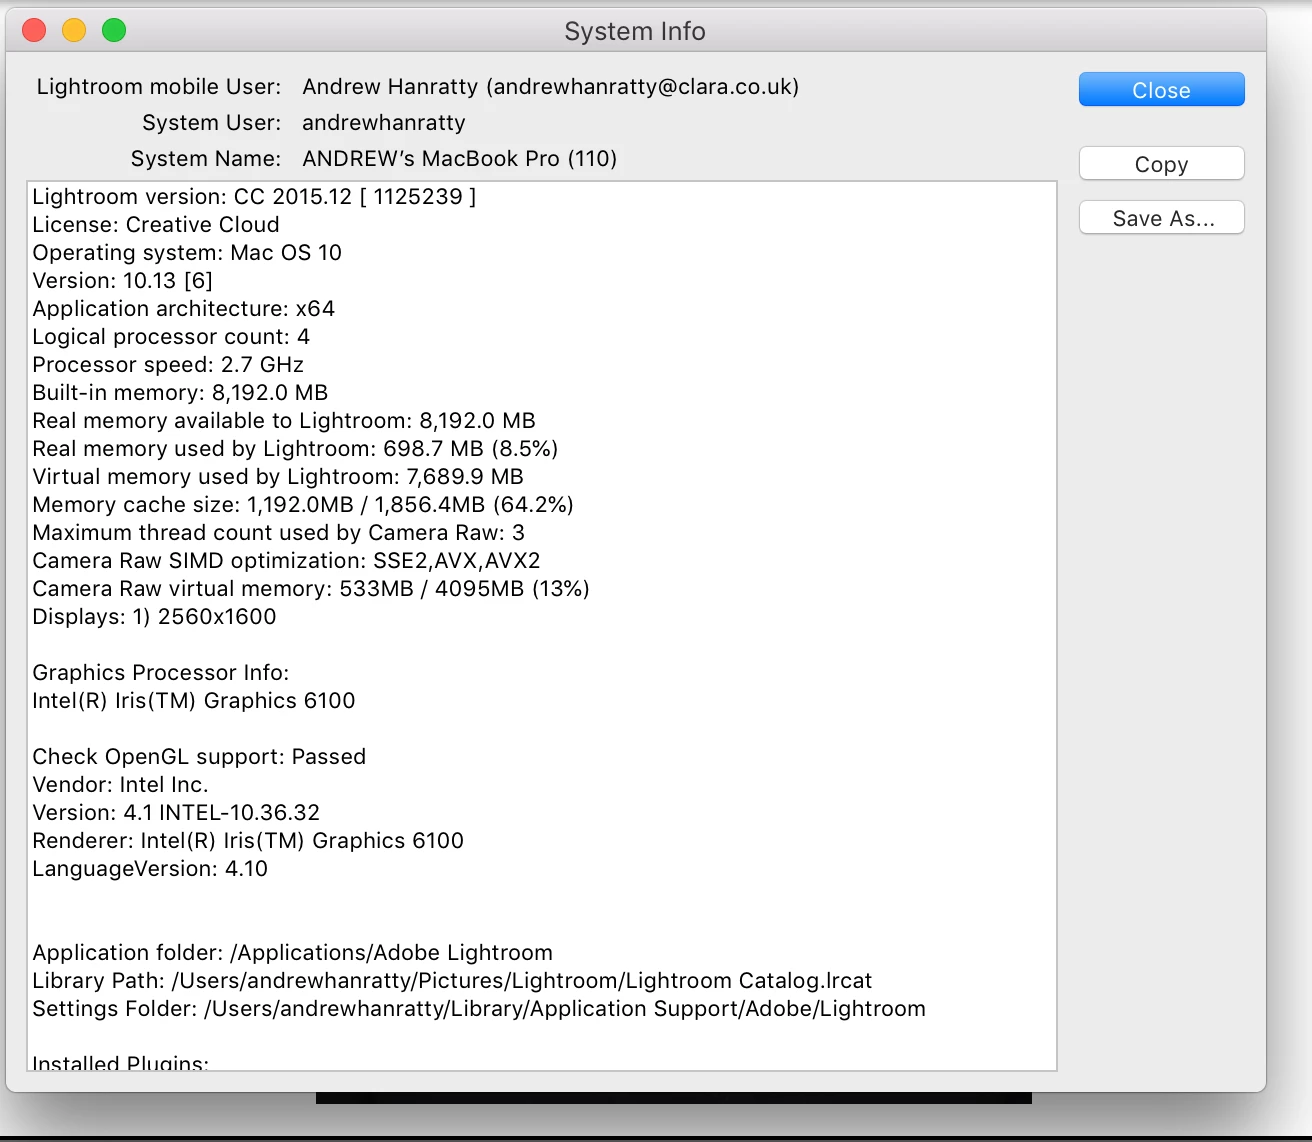The width and height of the screenshot is (1312, 1142).
Task: Select Processor speed: 2.7 GHz line
Action: pos(168,364)
